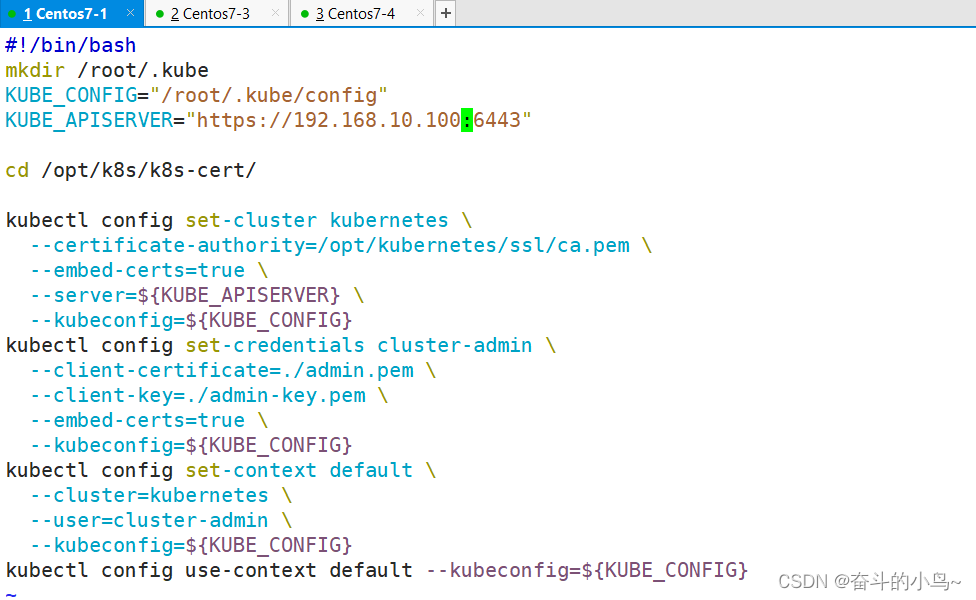The image size is (976, 600).
Task: Click the KUBE_CONFIG variable assignment line
Action: coord(196,95)
